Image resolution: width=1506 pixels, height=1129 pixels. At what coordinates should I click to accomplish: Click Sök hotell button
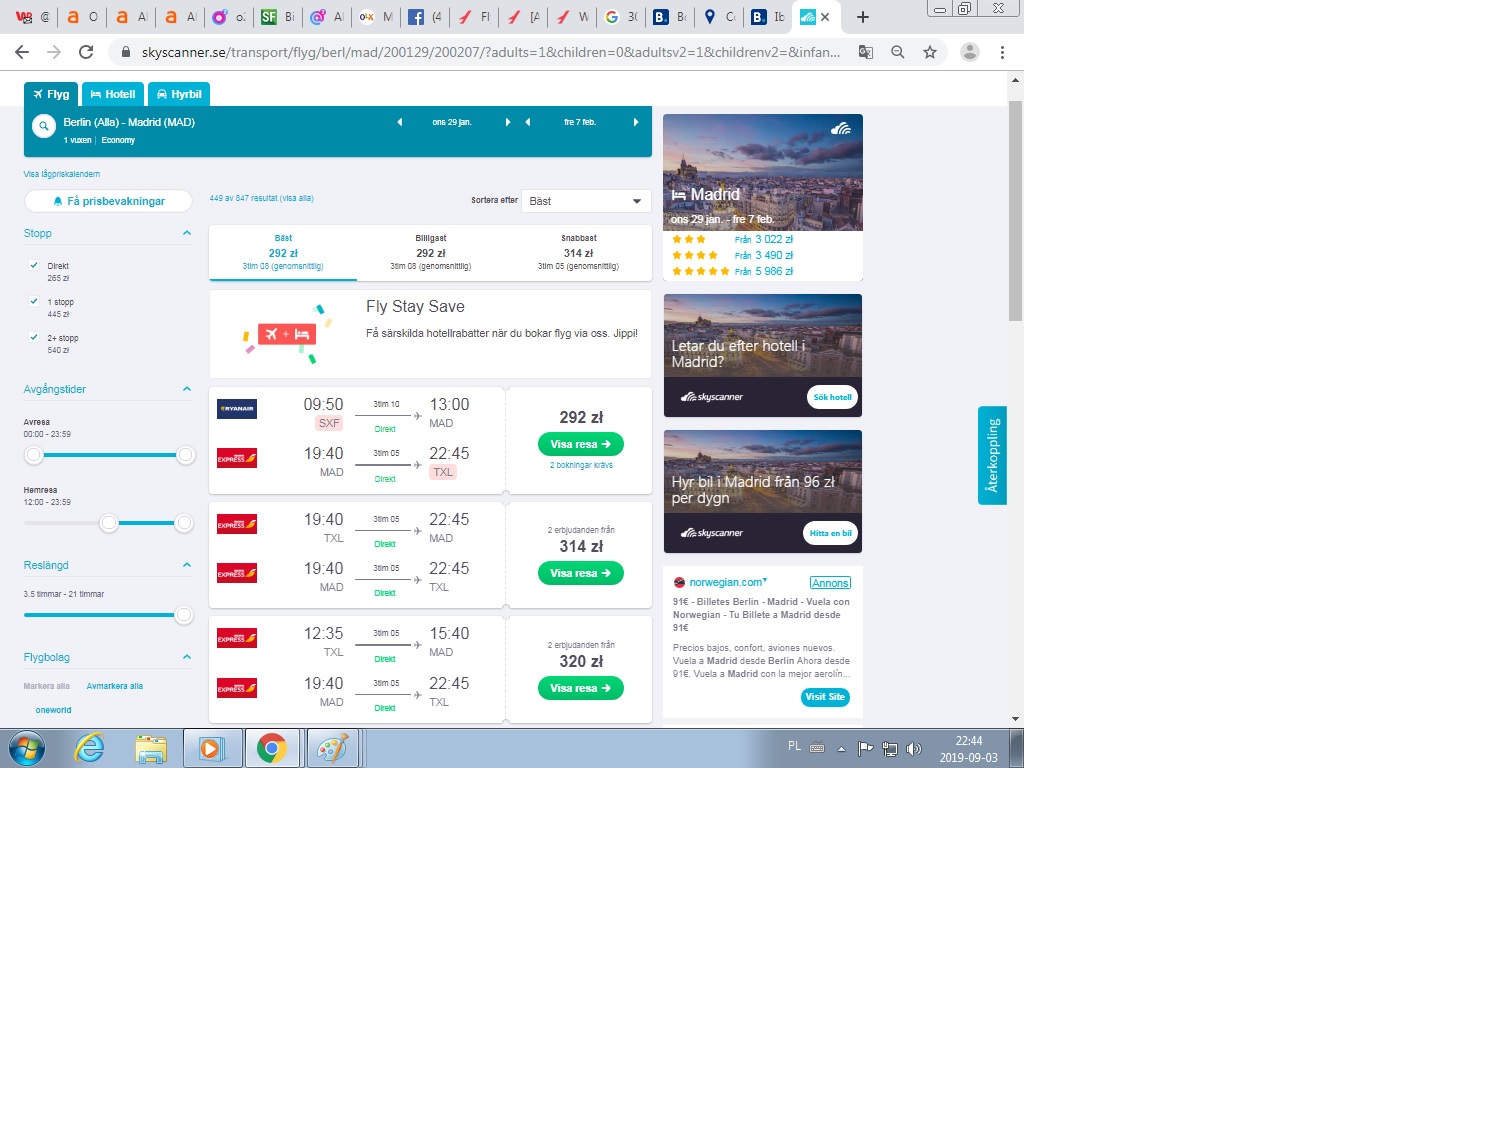832,397
